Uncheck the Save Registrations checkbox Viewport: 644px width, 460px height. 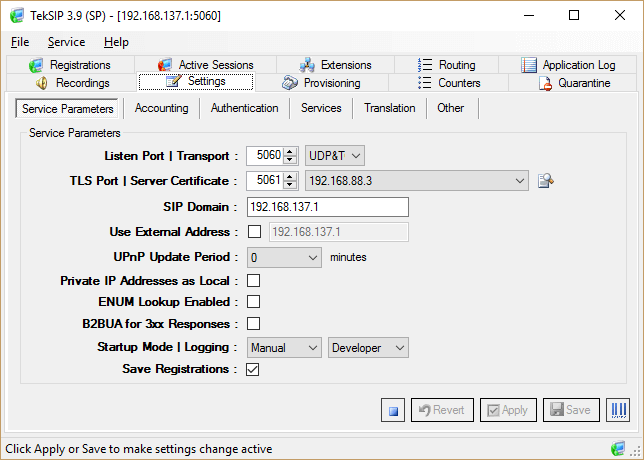click(x=253, y=369)
